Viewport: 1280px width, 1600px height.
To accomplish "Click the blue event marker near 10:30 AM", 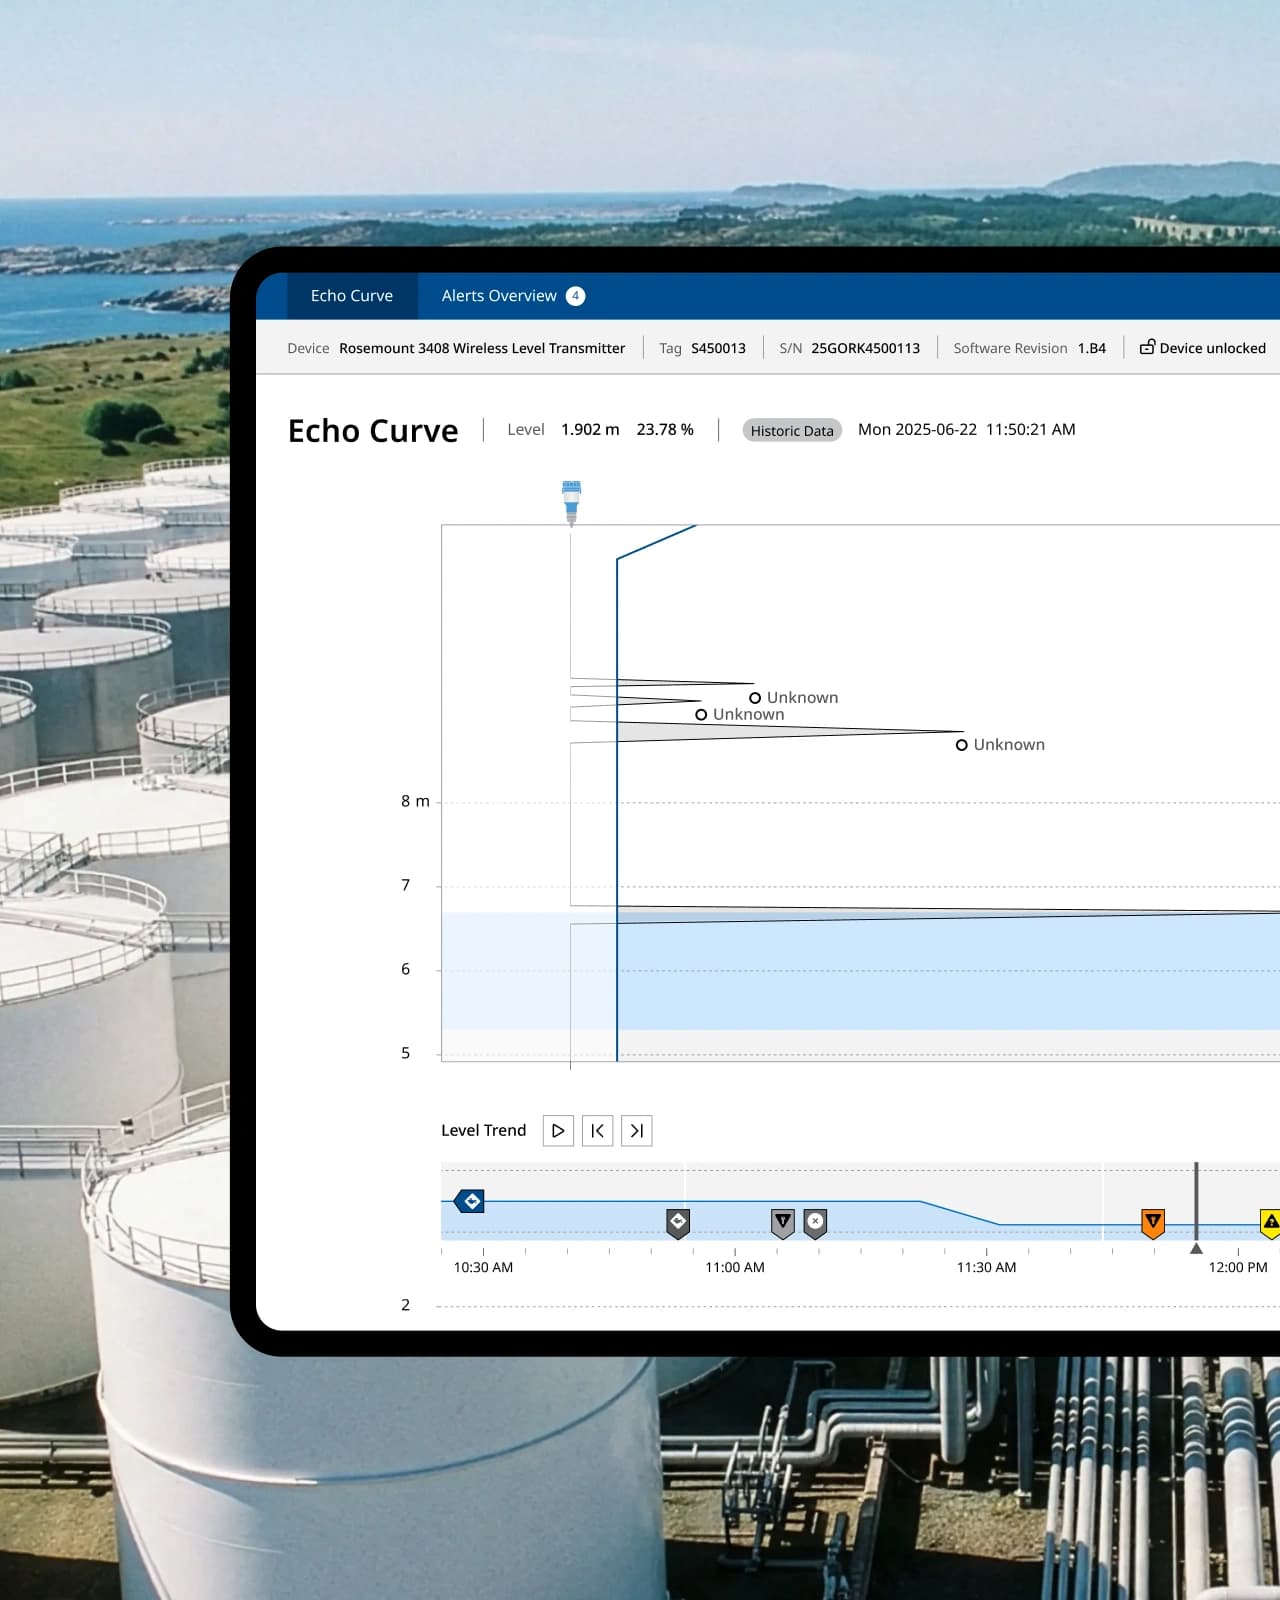I will coord(470,1201).
